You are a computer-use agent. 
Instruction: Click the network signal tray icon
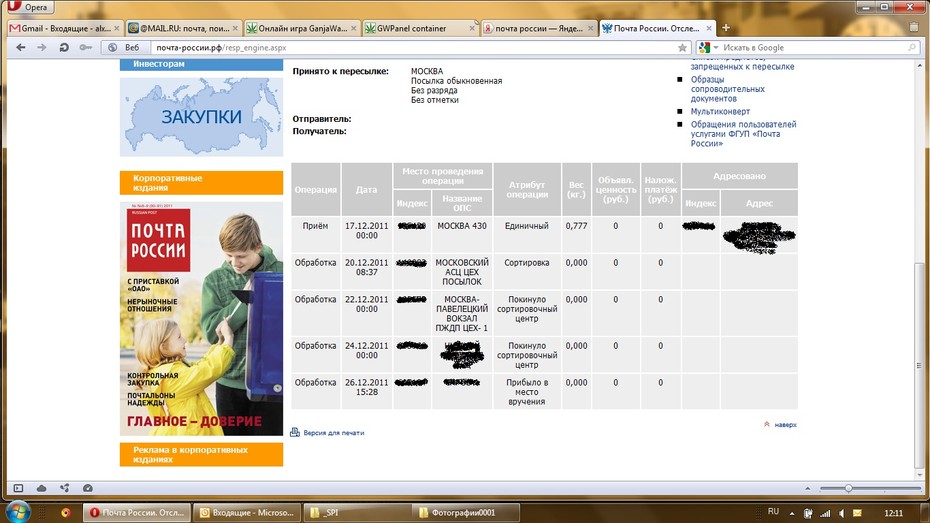(x=825, y=513)
